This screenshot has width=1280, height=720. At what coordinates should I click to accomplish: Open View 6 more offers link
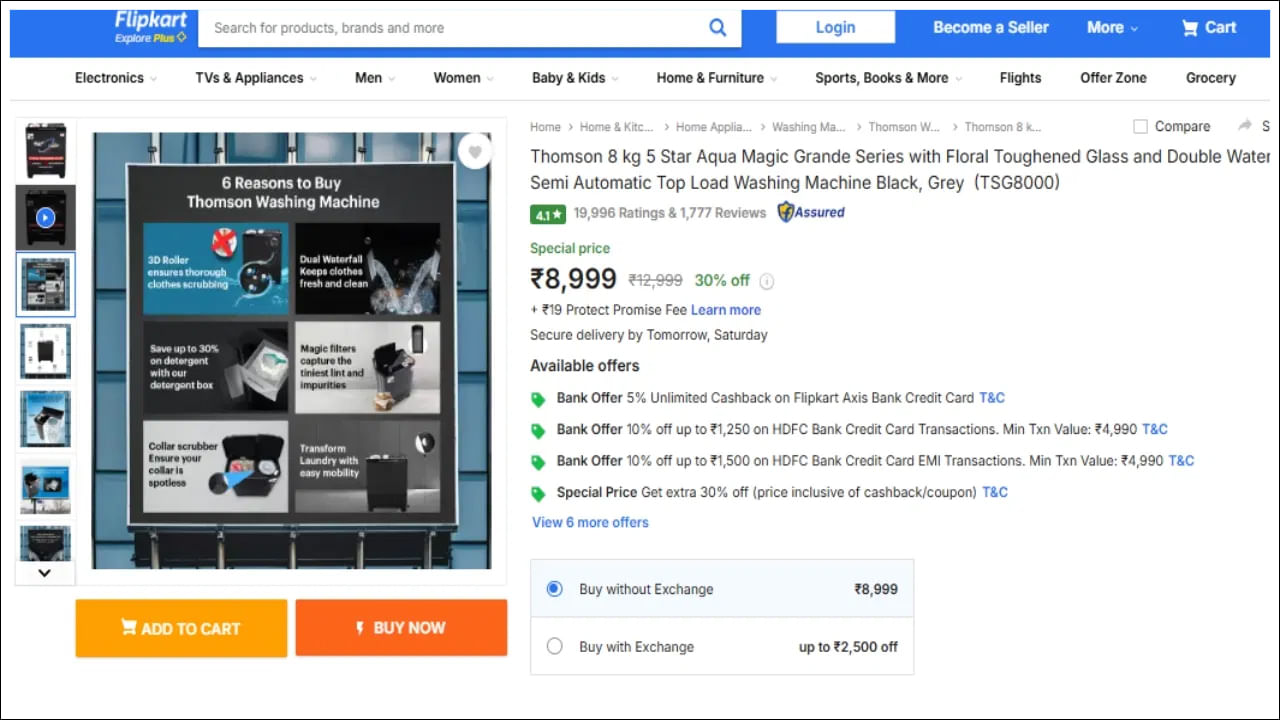click(x=590, y=522)
